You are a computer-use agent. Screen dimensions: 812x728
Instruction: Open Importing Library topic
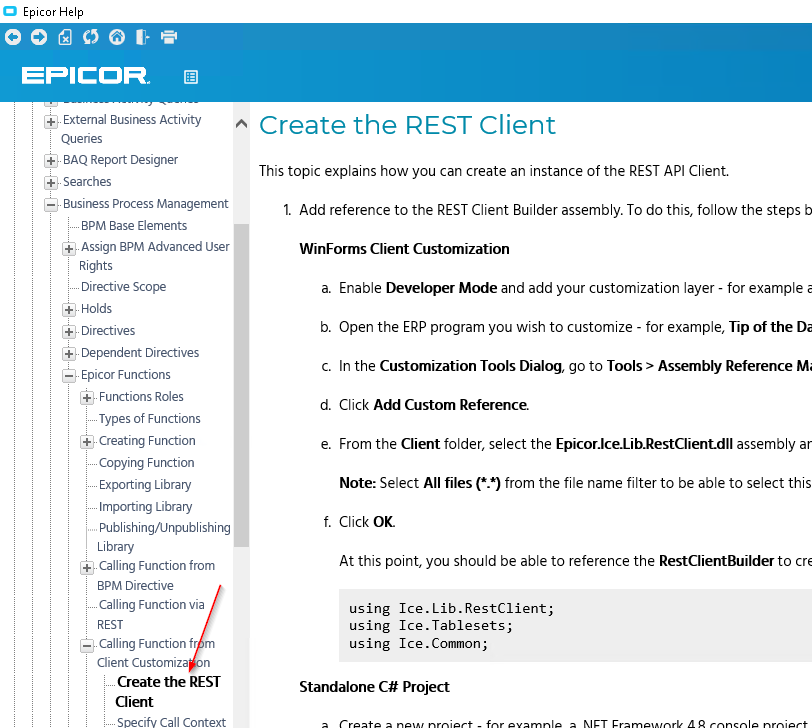click(146, 506)
